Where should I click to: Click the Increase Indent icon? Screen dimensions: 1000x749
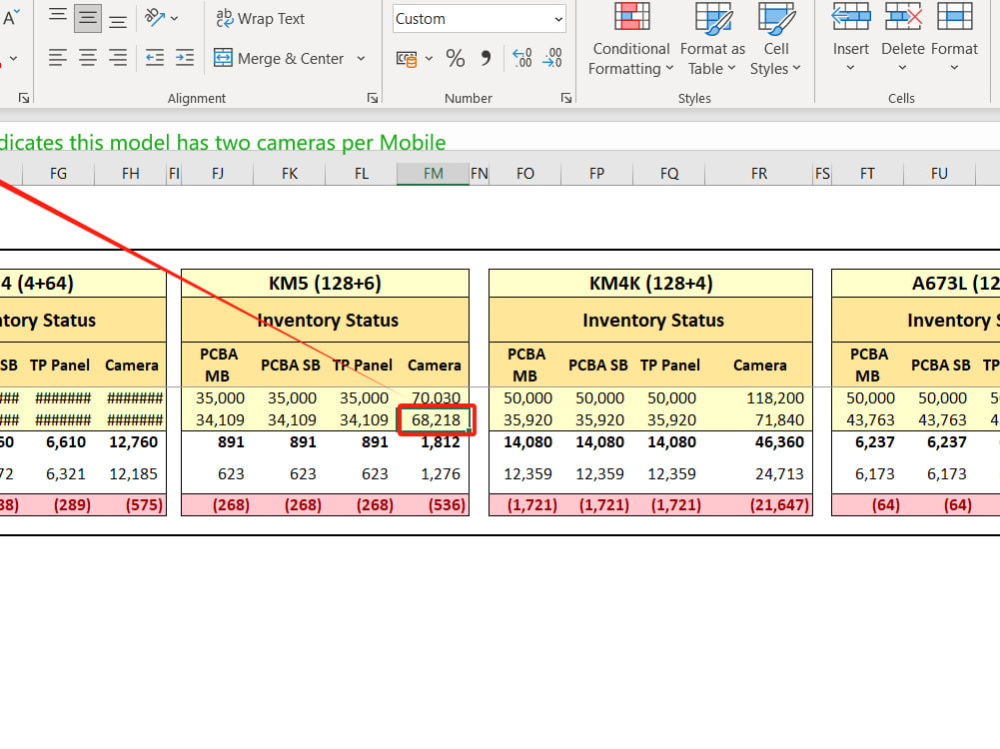coord(185,58)
